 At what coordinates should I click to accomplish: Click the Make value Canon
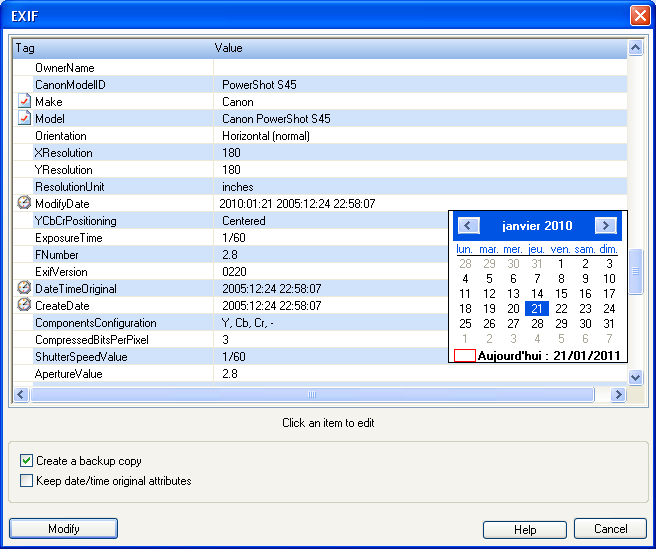[x=238, y=102]
